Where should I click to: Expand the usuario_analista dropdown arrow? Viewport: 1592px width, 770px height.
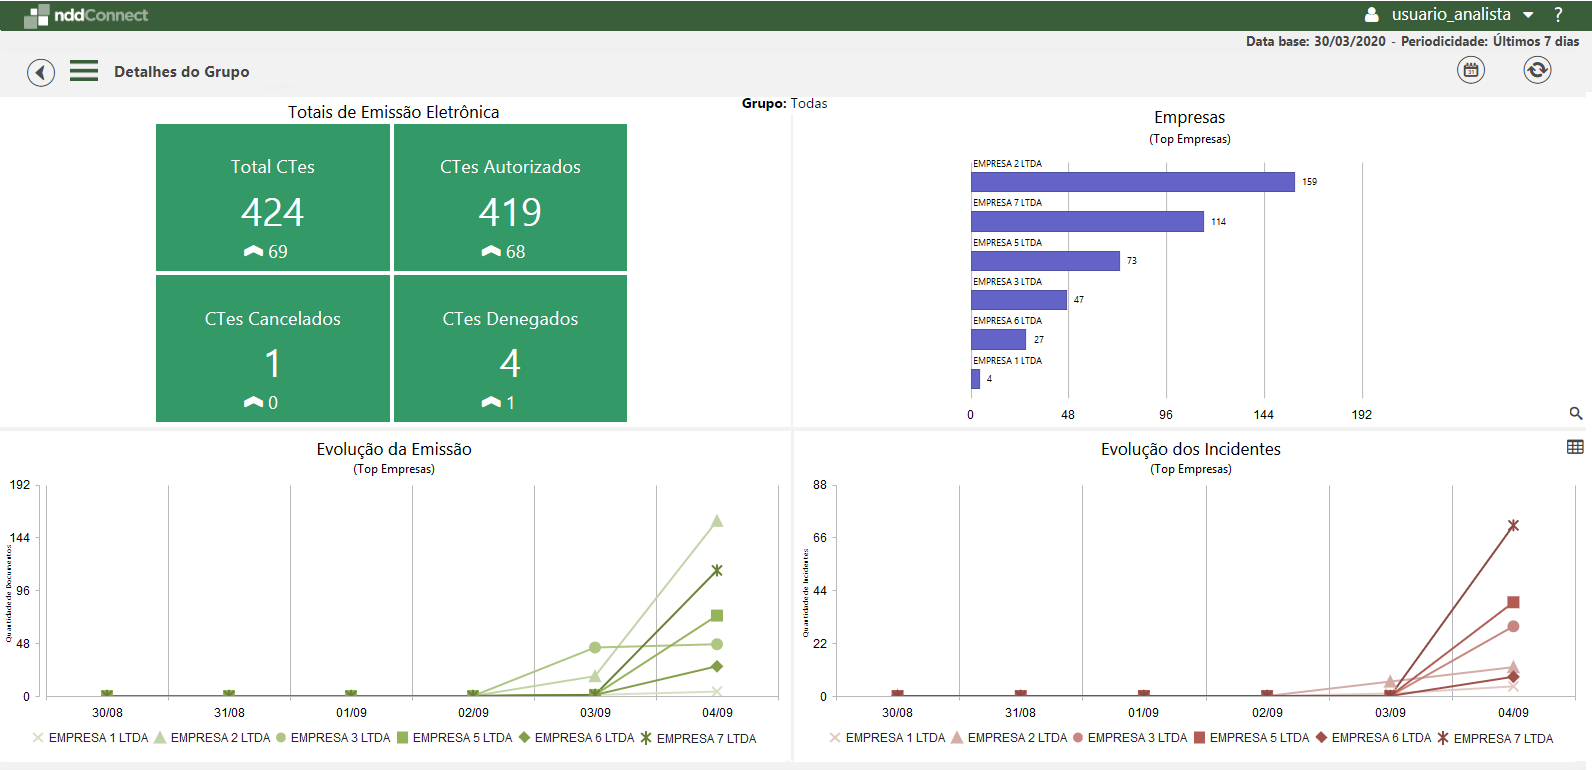1528,15
